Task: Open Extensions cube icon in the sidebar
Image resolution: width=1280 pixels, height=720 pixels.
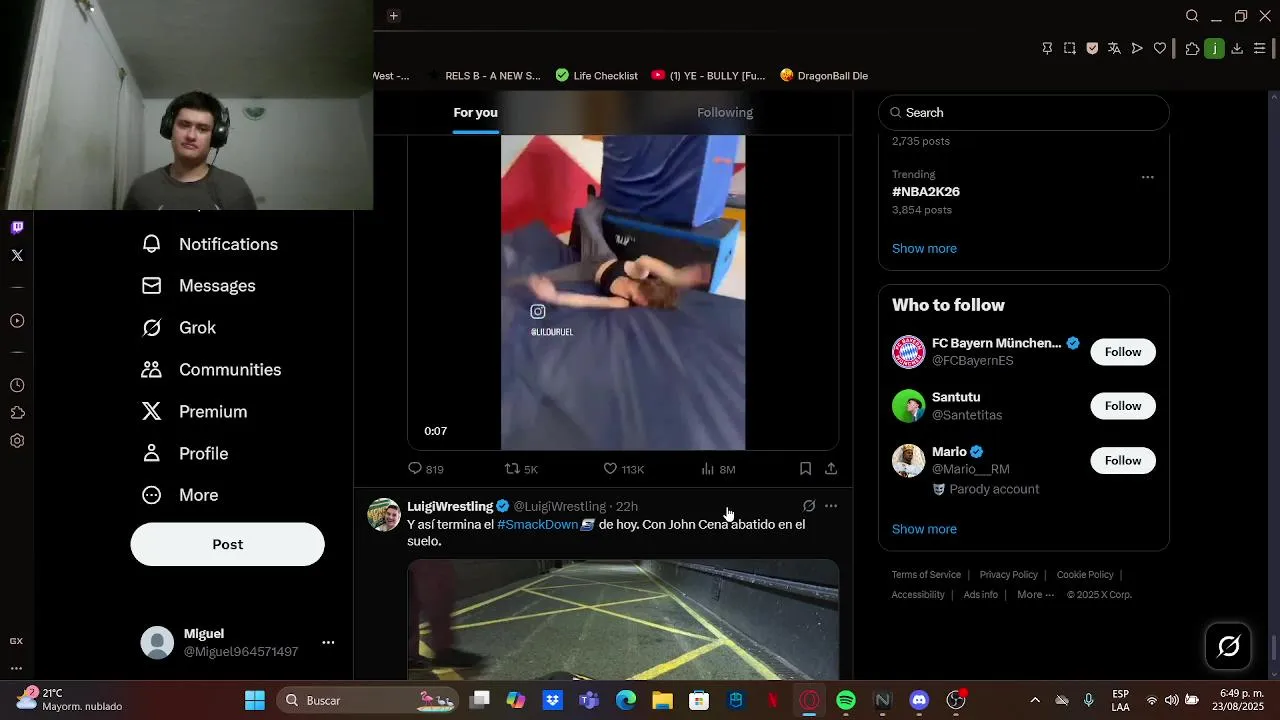Action: [x=17, y=413]
